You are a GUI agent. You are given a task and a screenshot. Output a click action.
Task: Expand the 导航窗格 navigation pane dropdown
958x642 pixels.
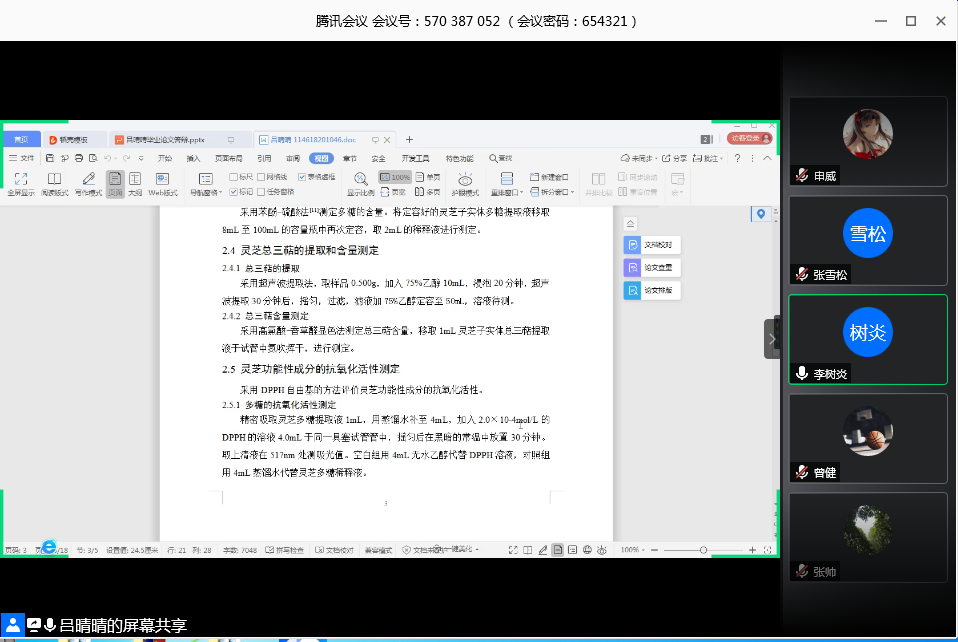click(x=203, y=192)
